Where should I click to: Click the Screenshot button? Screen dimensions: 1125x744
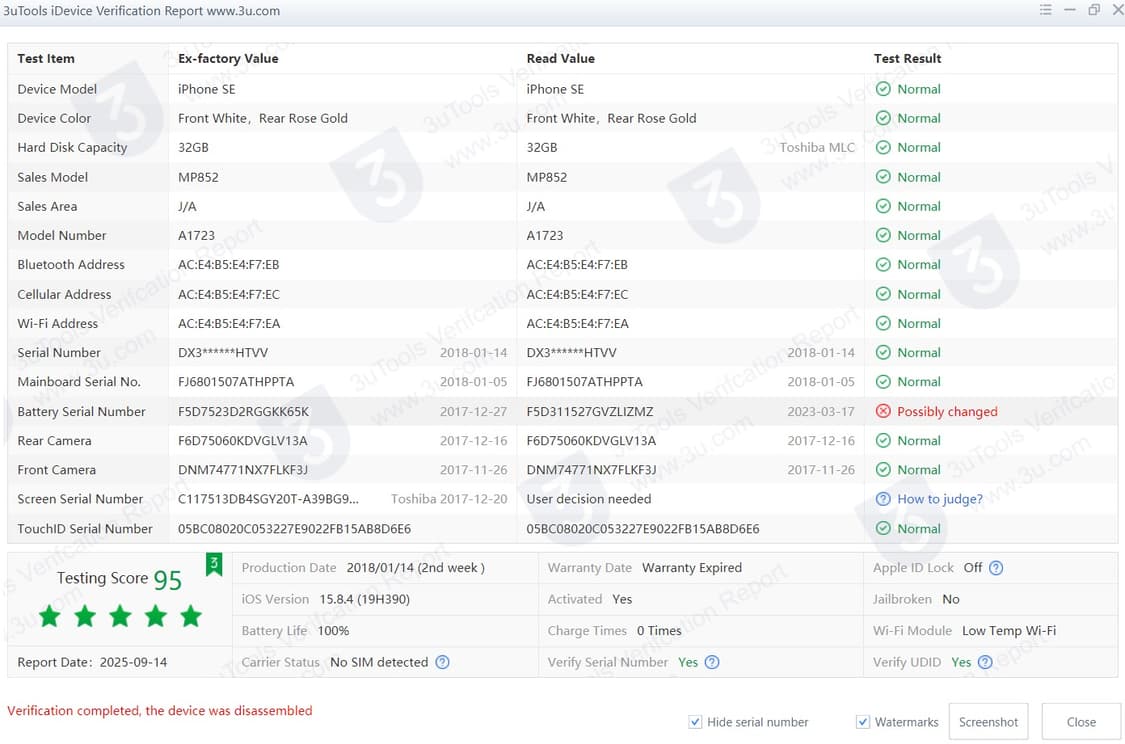point(988,722)
